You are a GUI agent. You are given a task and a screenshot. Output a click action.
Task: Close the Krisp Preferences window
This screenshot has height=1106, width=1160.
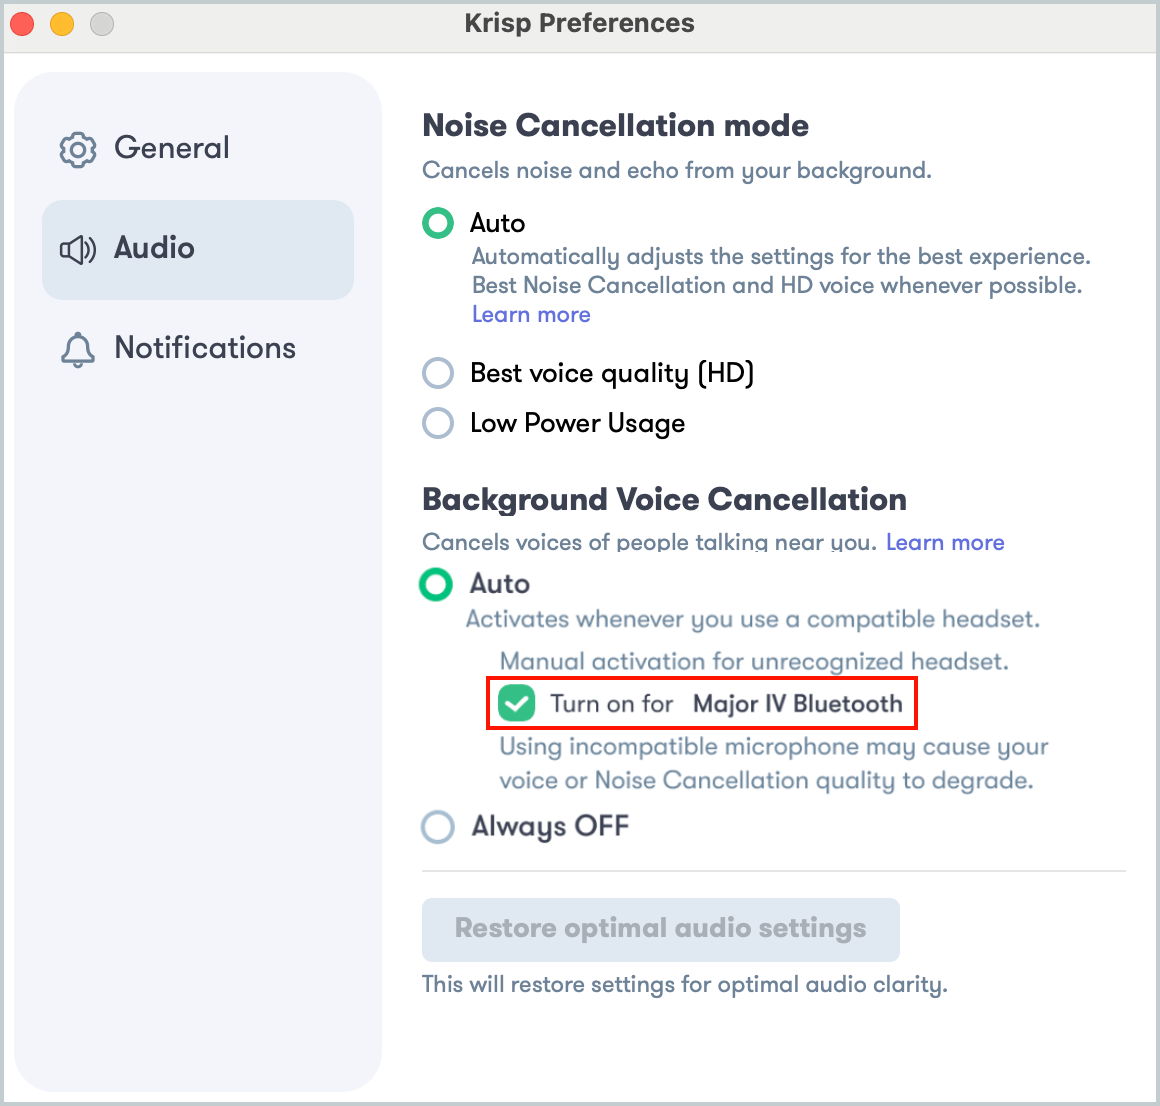click(x=22, y=24)
